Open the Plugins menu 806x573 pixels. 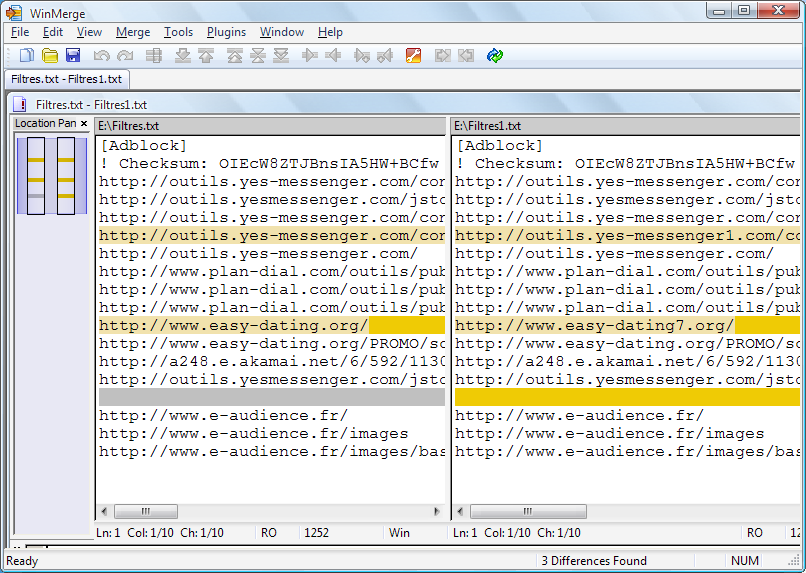pyautogui.click(x=226, y=32)
